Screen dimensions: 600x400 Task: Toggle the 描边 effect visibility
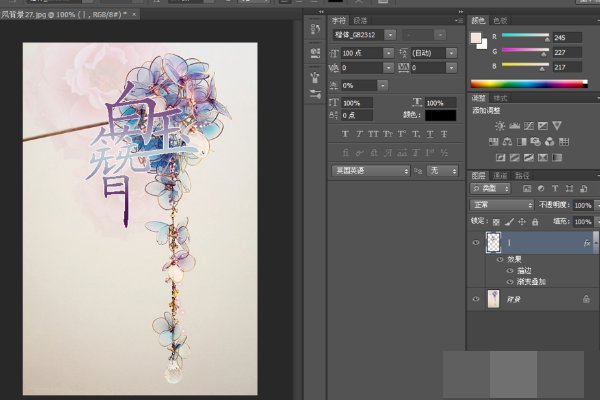pyautogui.click(x=509, y=270)
